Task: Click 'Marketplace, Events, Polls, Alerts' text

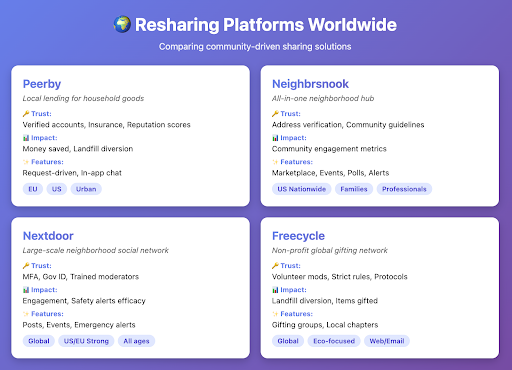Action: [330, 173]
